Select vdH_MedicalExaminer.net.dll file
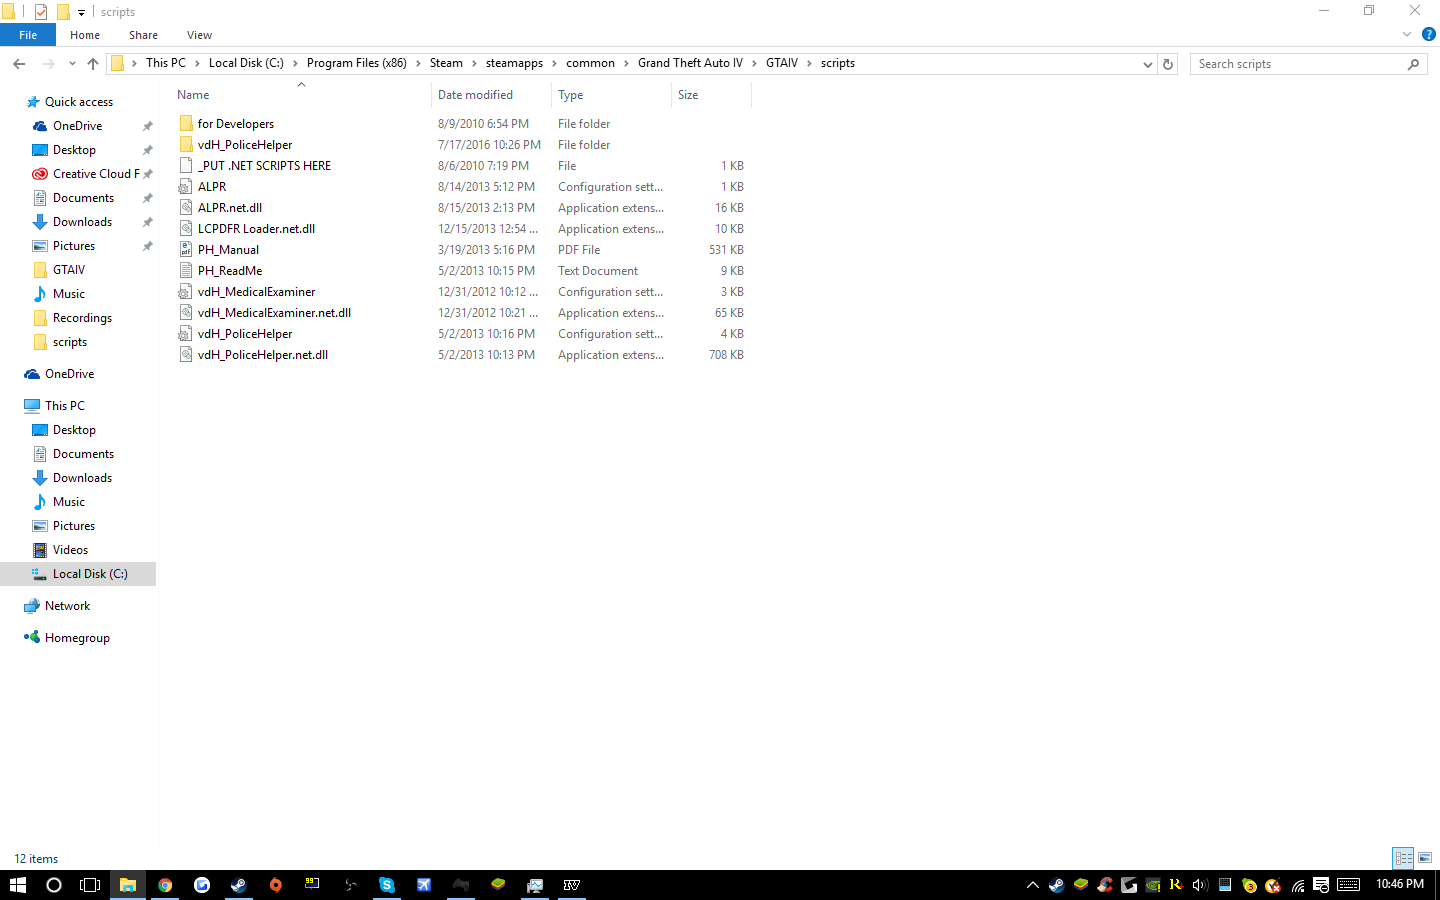This screenshot has height=900, width=1440. (274, 313)
